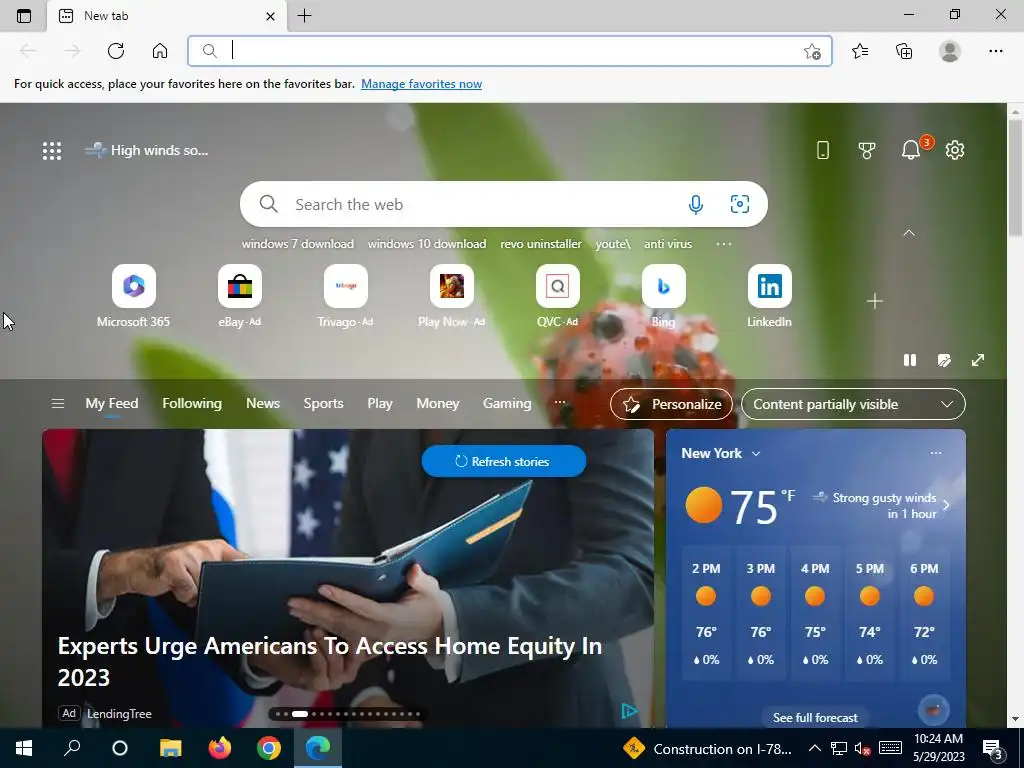Launch Firefox from the taskbar

(x=219, y=748)
